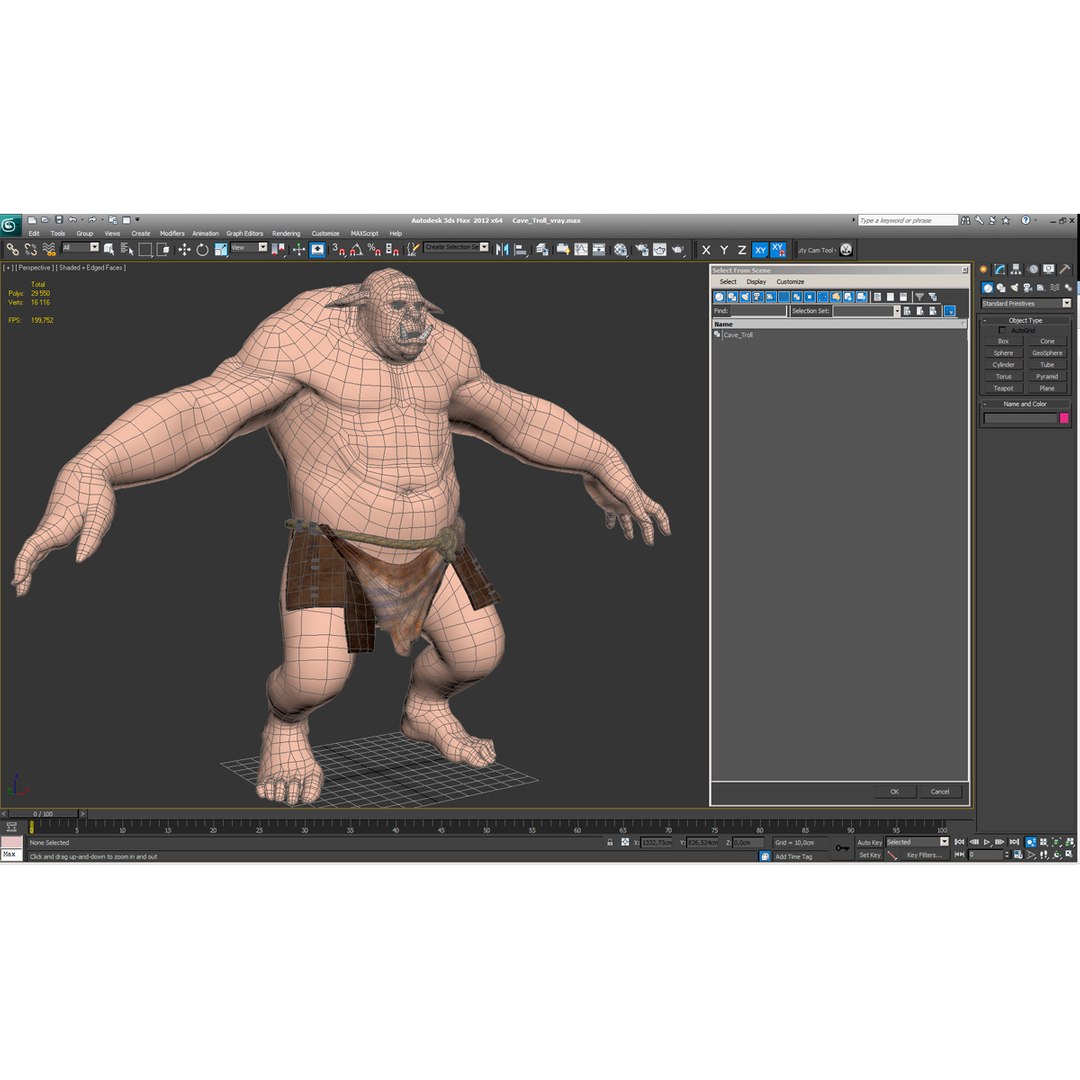Open the Edit menu

point(34,233)
